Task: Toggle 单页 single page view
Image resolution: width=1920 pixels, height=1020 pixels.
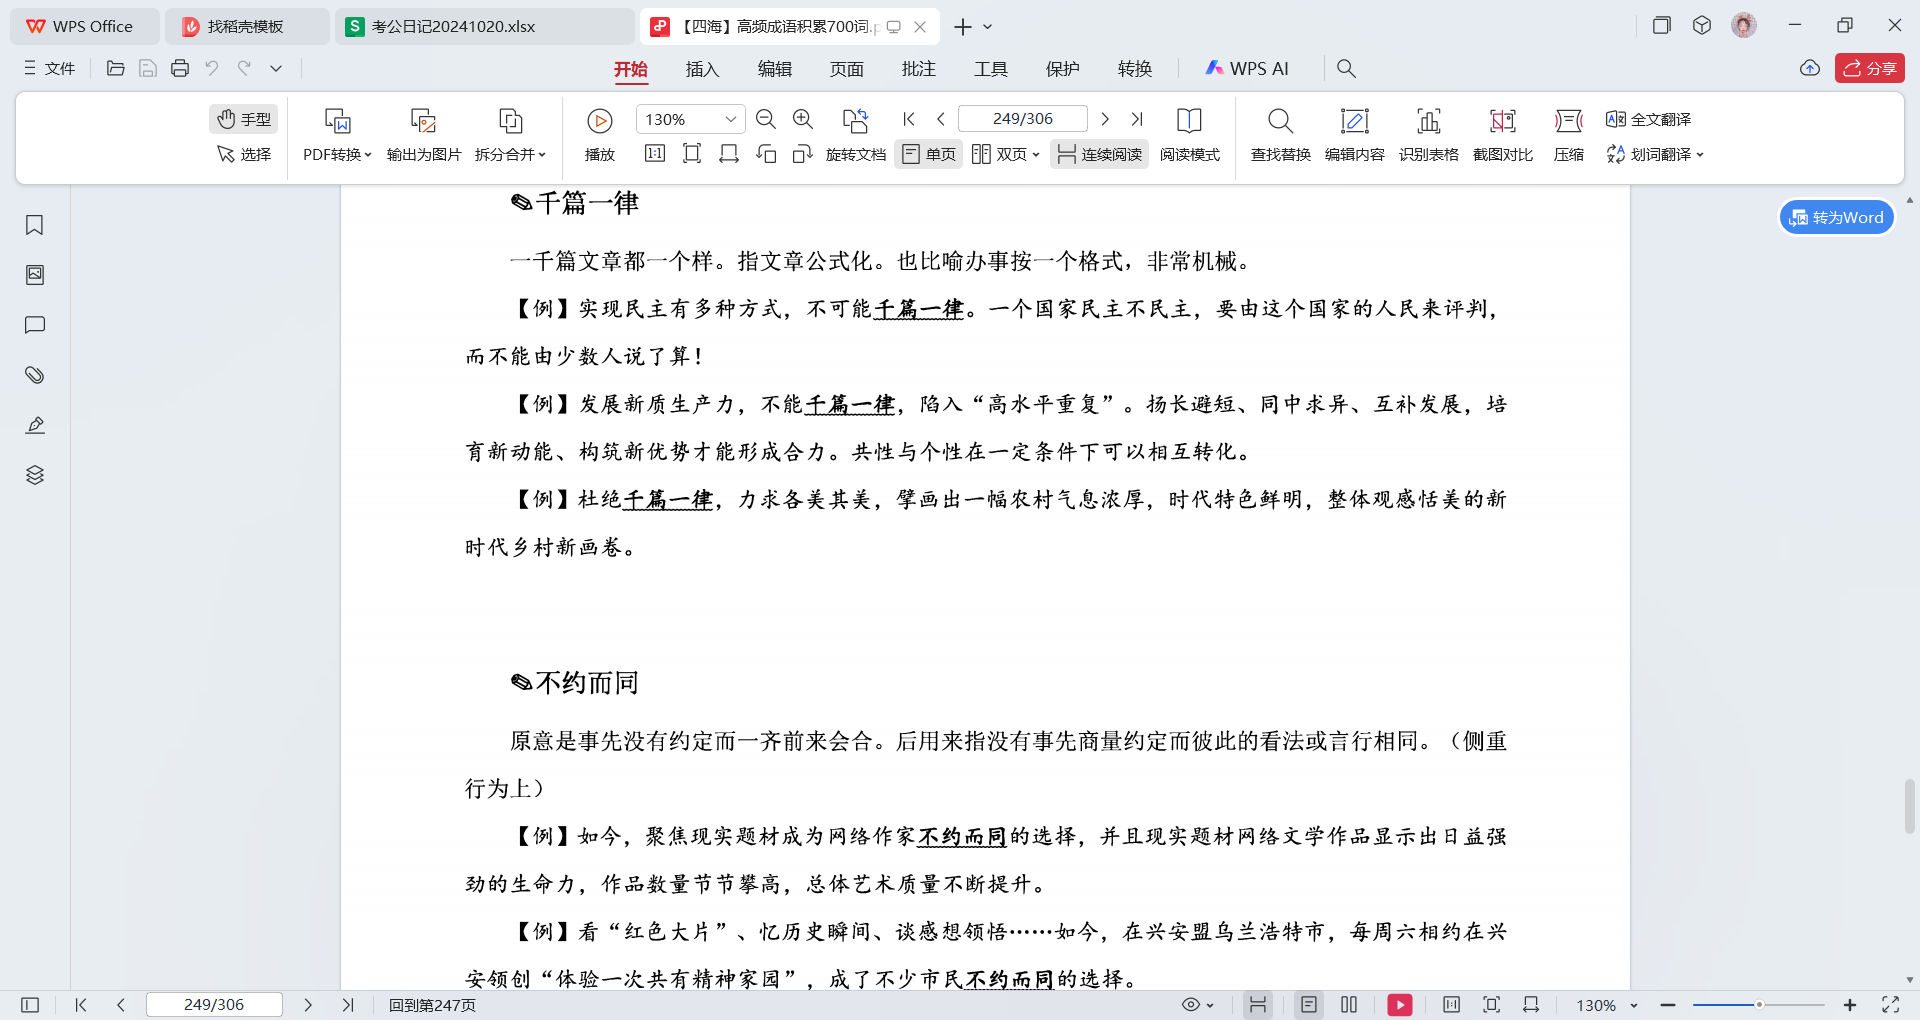Action: tap(929, 154)
